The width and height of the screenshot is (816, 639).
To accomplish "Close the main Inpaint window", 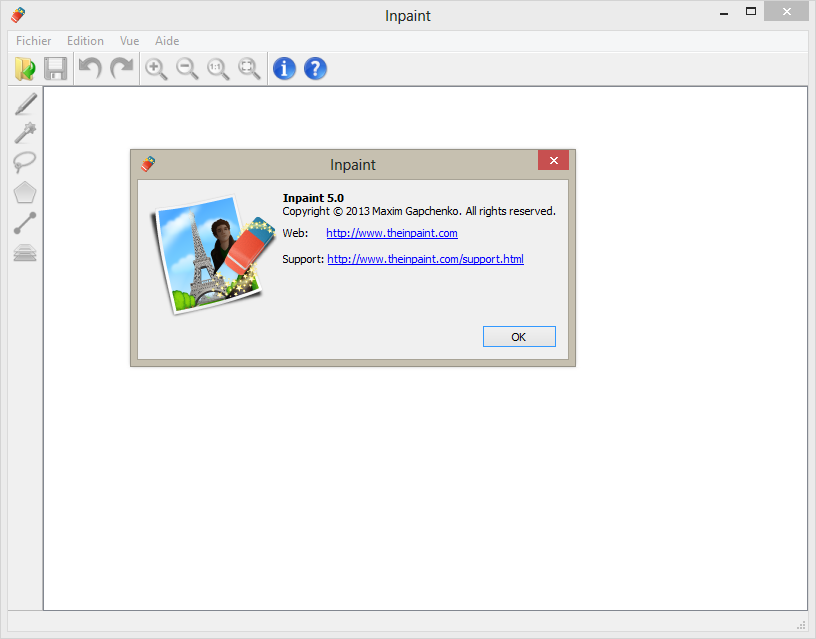I will (786, 11).
